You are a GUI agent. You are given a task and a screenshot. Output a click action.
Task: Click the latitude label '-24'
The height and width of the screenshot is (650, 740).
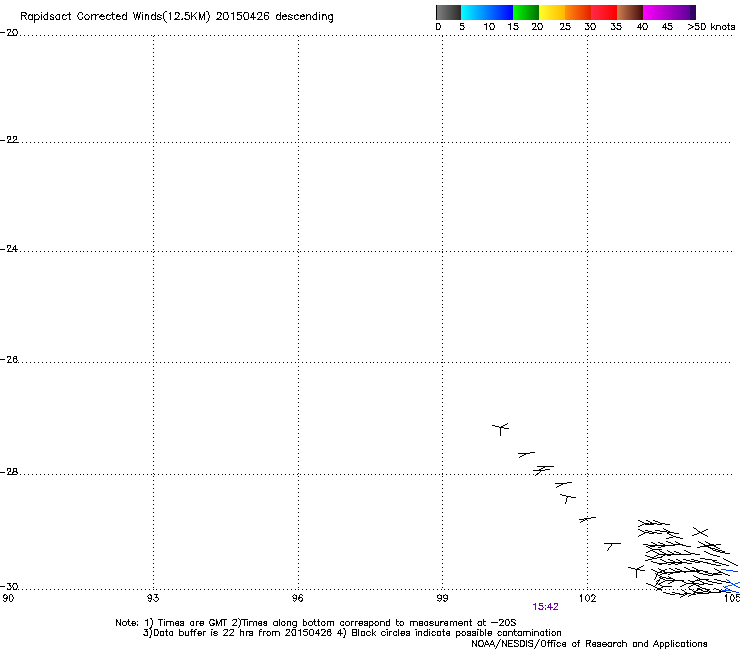coord(9,249)
